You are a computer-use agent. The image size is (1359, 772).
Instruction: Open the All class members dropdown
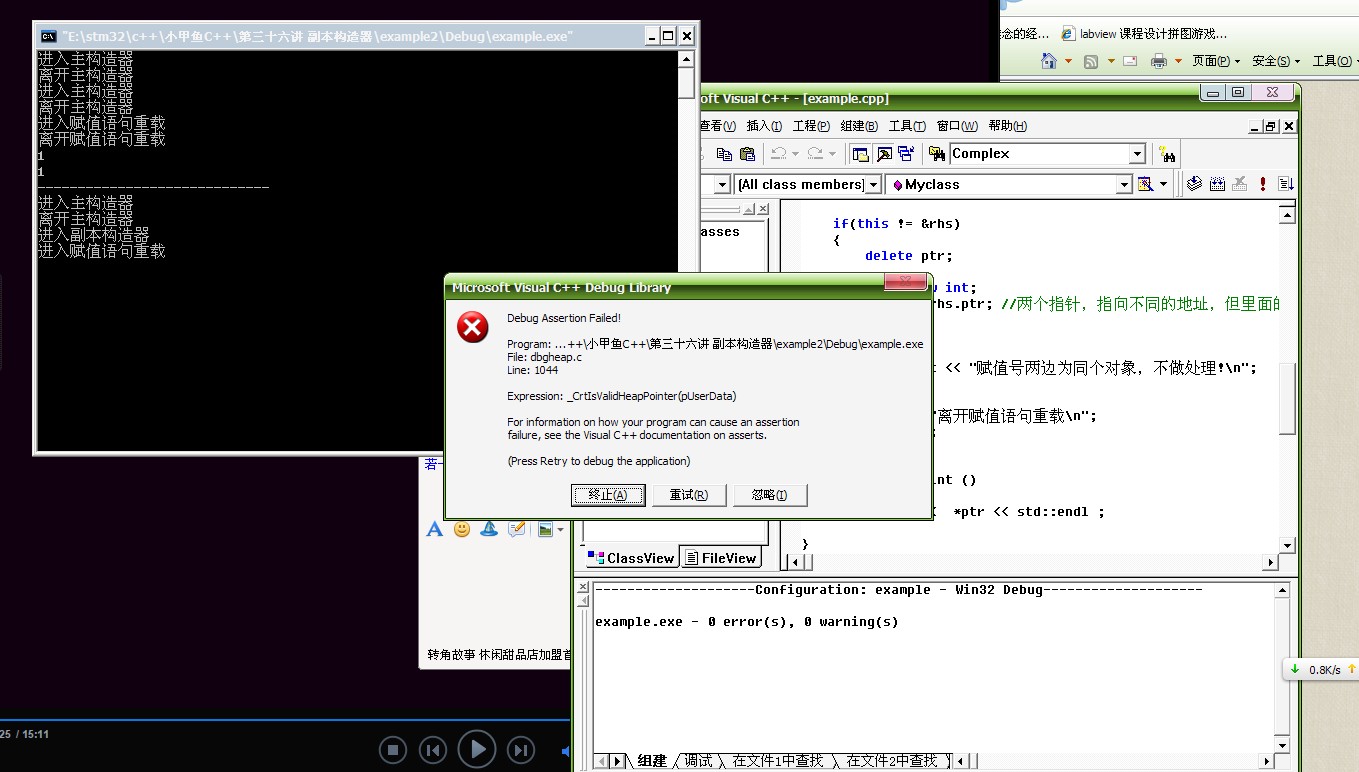click(x=873, y=185)
